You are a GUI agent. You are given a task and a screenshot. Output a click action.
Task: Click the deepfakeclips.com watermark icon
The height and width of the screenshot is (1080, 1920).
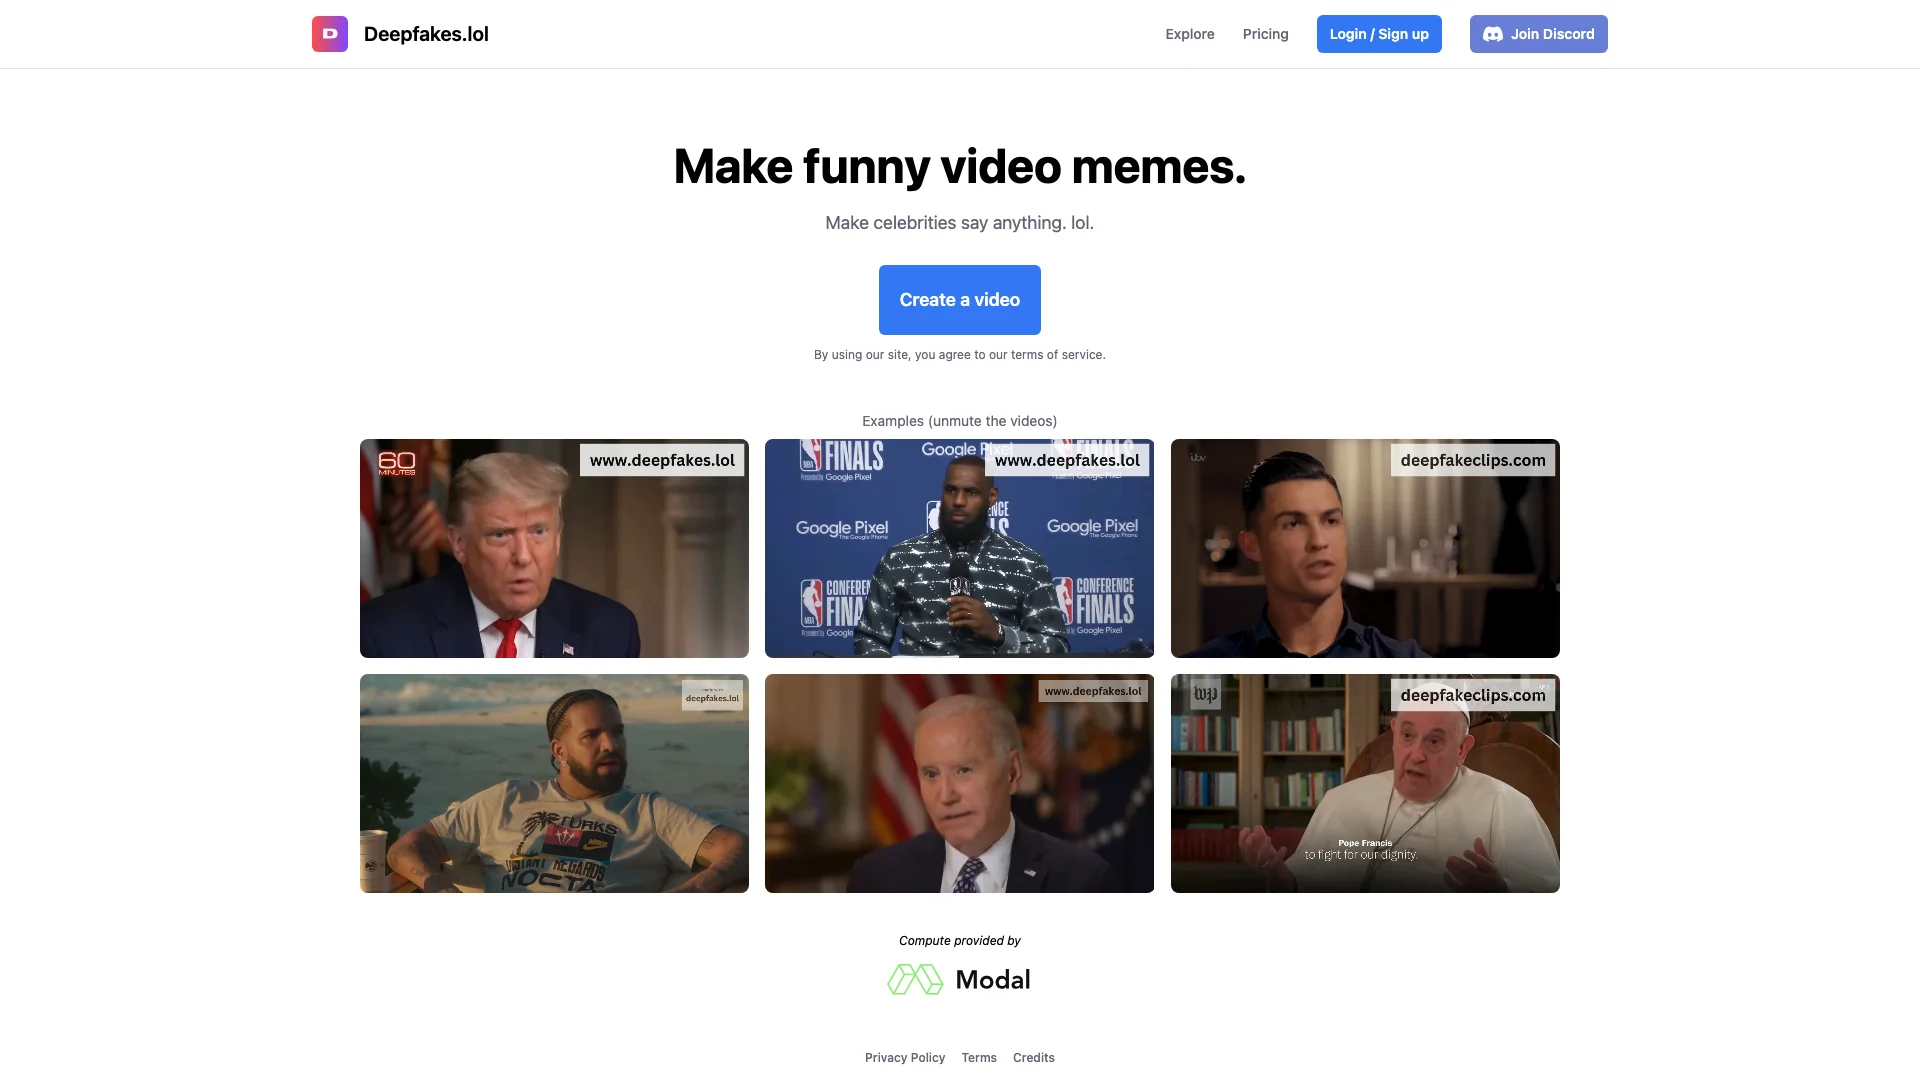(x=1473, y=459)
